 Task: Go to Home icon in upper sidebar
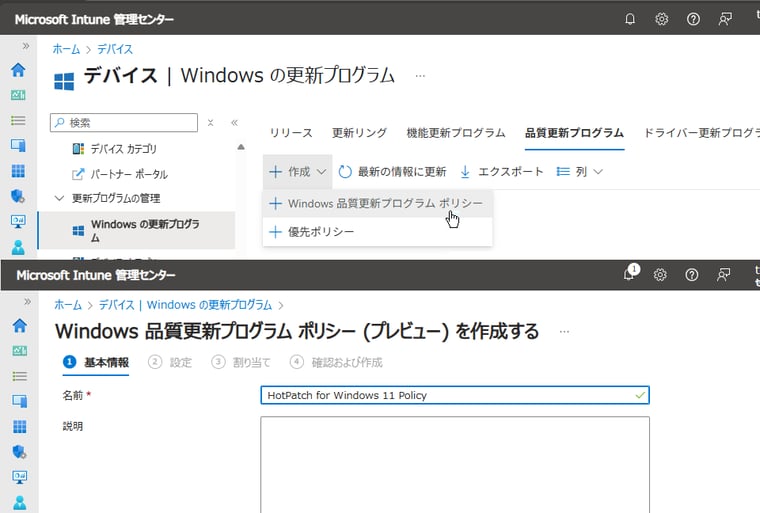(x=18, y=70)
